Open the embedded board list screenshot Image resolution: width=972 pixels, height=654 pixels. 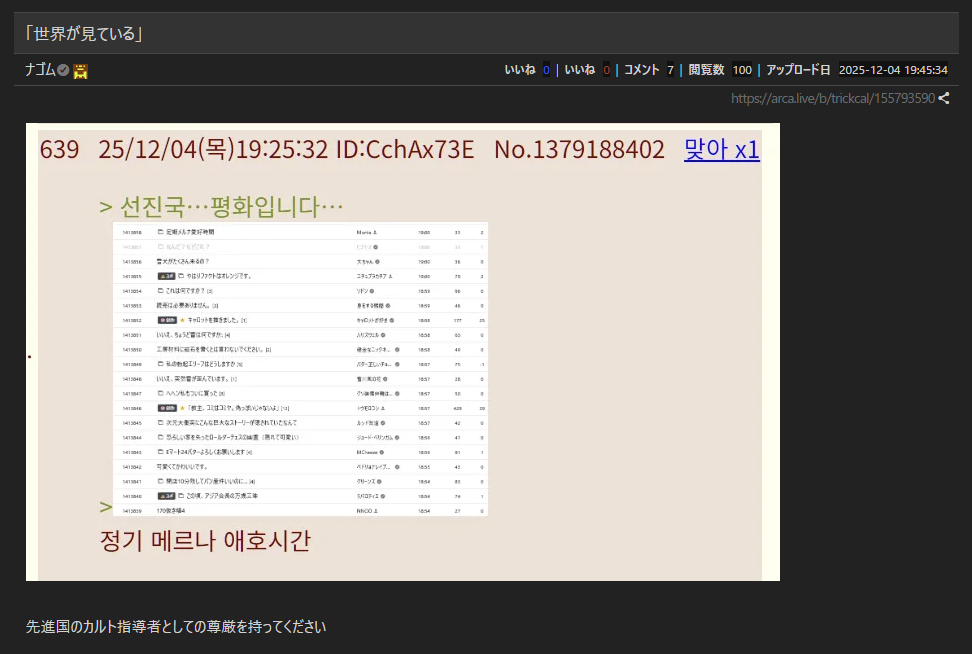pos(300,368)
